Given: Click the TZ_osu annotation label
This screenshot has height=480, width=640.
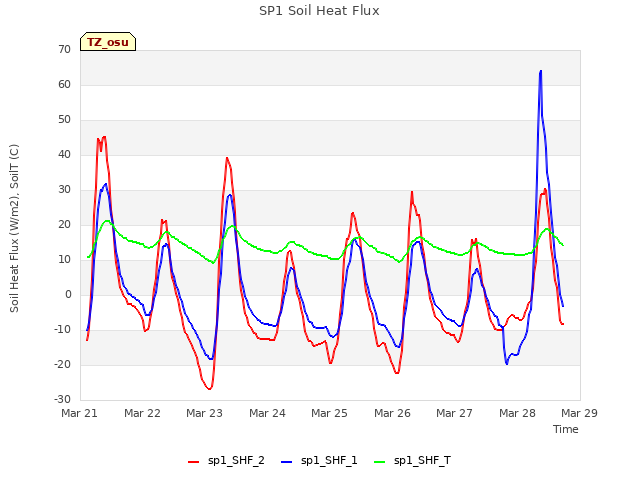Looking at the screenshot, I should click(x=108, y=42).
